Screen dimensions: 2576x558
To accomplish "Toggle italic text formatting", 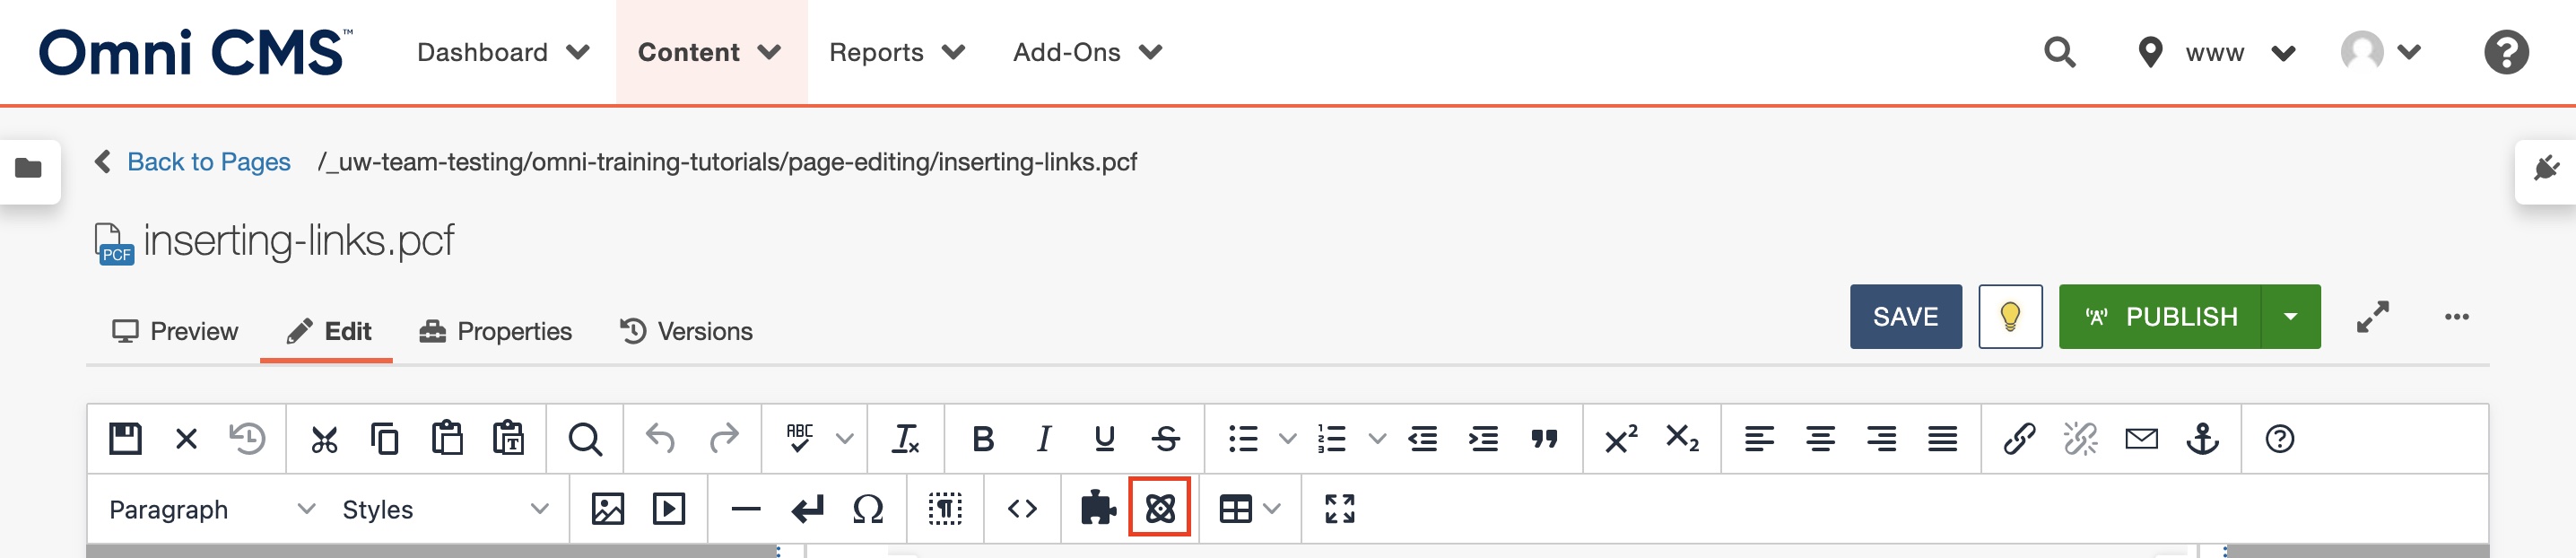I will [x=1043, y=439].
